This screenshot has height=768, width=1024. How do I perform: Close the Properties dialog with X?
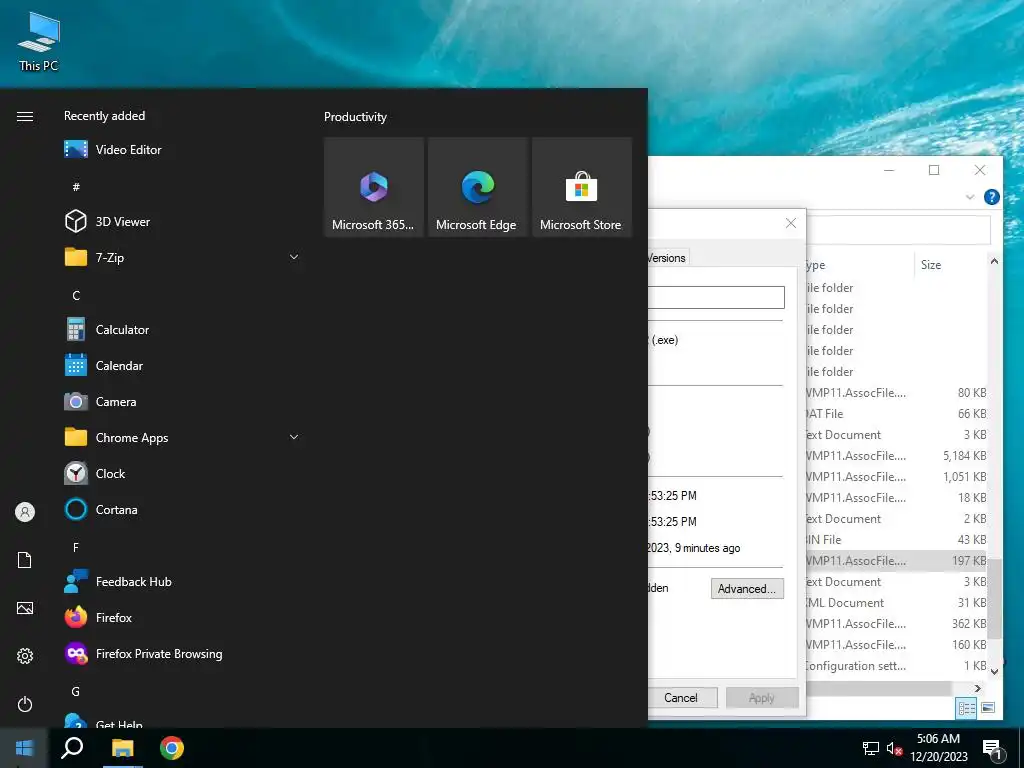tap(791, 223)
